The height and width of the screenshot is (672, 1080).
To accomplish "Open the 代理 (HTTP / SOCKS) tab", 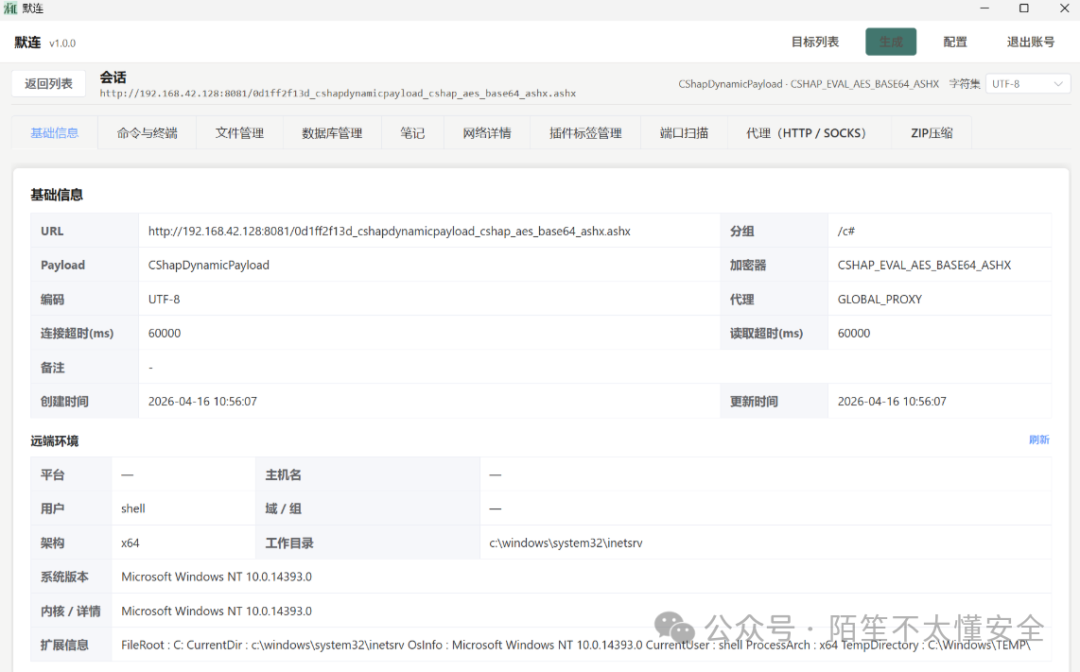I will click(x=809, y=133).
